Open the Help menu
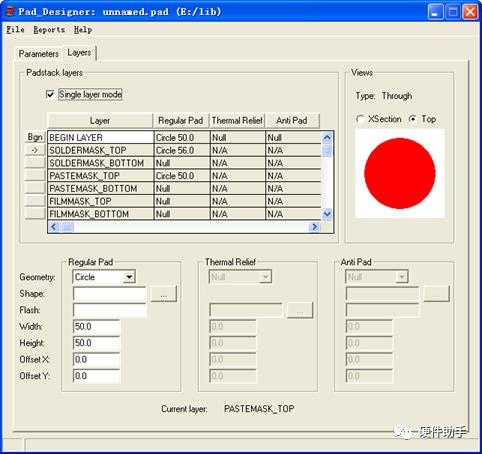Image resolution: width=482 pixels, height=454 pixels. [x=83, y=30]
